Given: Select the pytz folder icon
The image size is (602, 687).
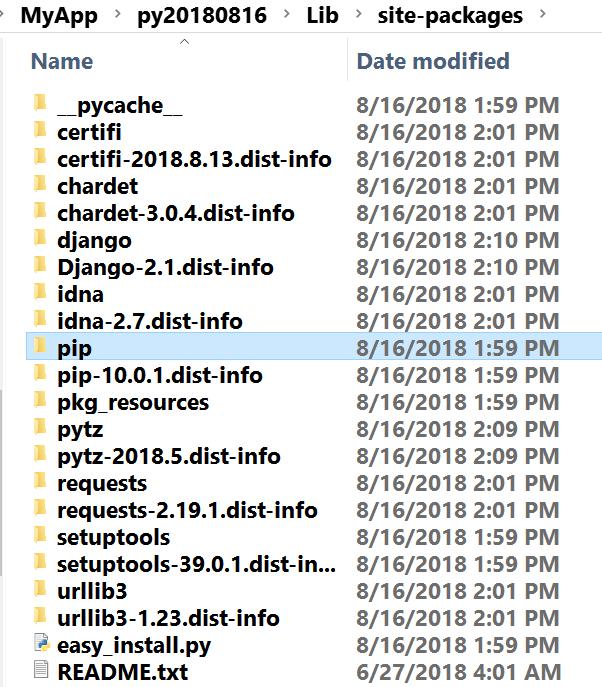Looking at the screenshot, I should coord(40,427).
